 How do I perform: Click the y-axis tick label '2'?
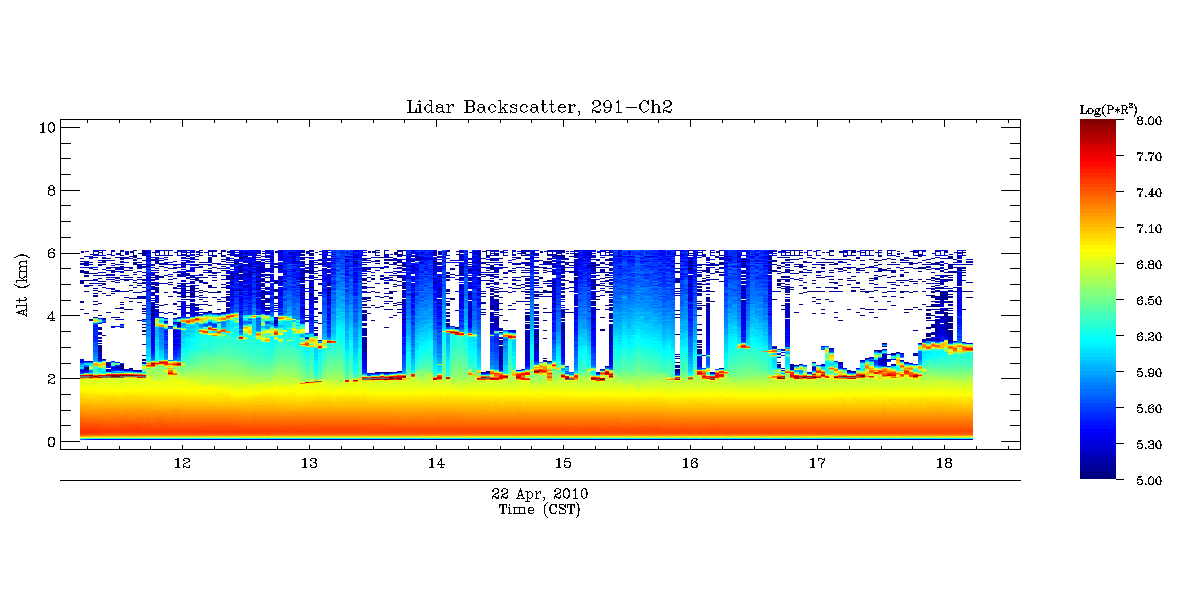point(49,379)
